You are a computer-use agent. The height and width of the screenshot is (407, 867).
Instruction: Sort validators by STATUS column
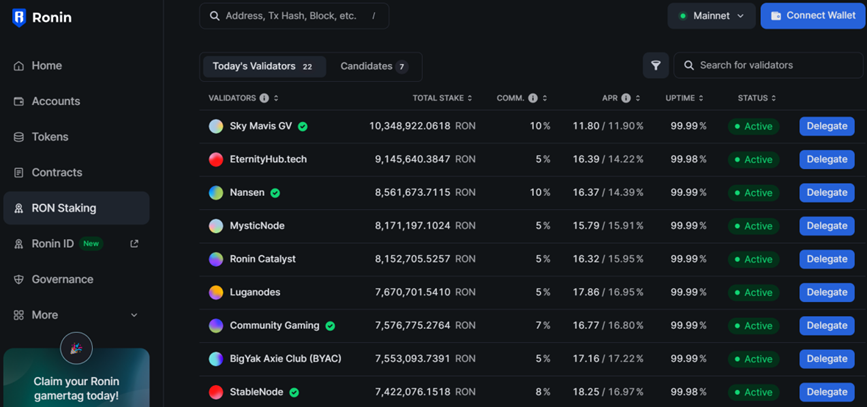(756, 98)
